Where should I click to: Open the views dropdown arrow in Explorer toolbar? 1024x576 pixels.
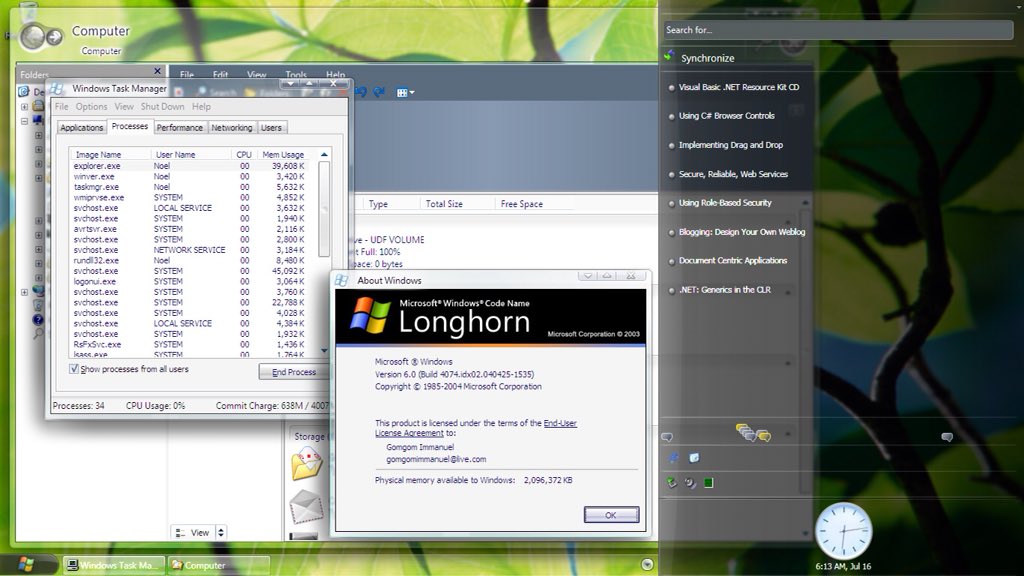411,93
